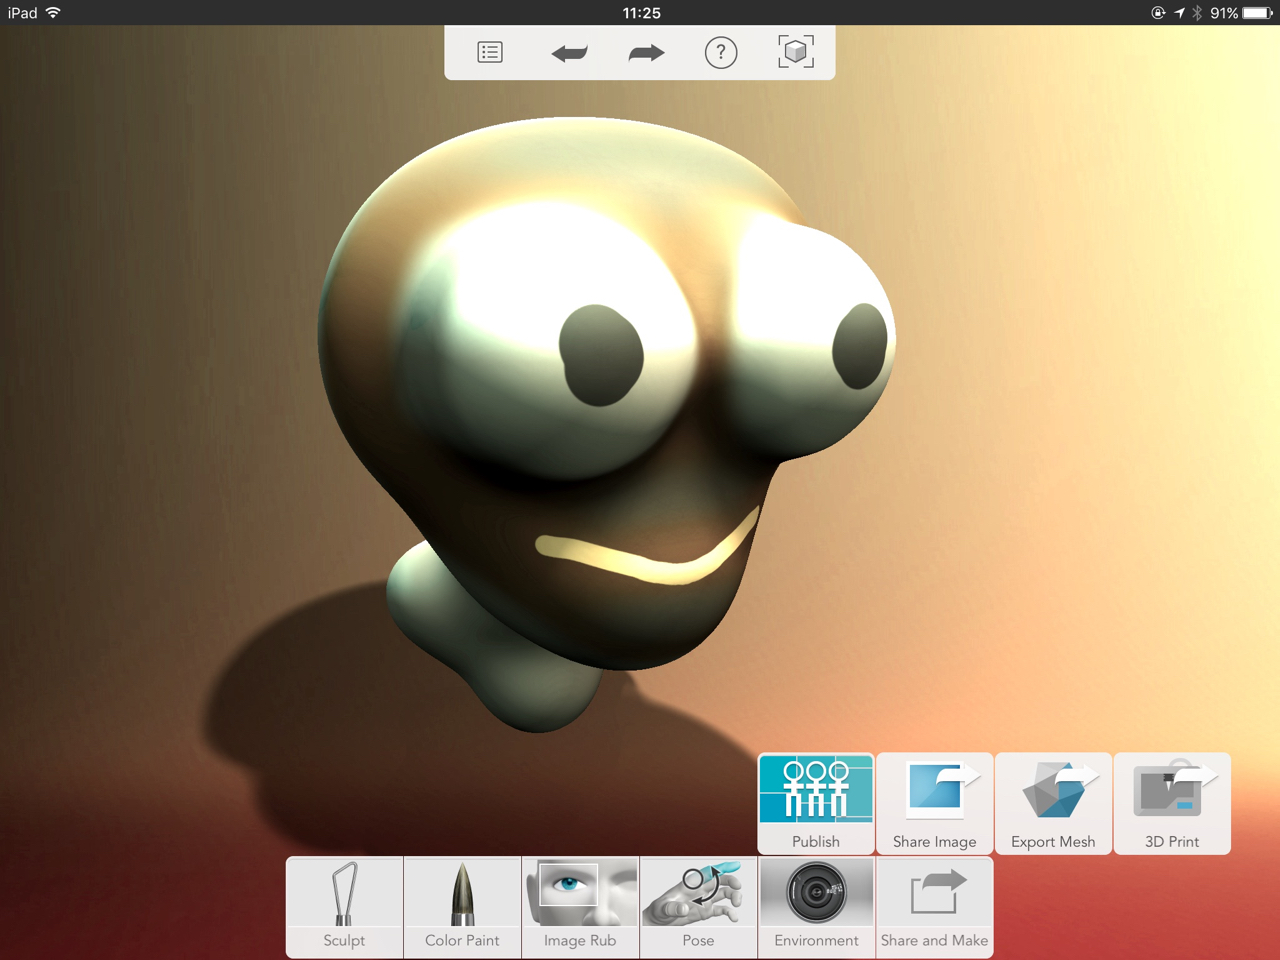The height and width of the screenshot is (960, 1280).
Task: Tap the battery indicator in status bar
Action: [x=1257, y=13]
